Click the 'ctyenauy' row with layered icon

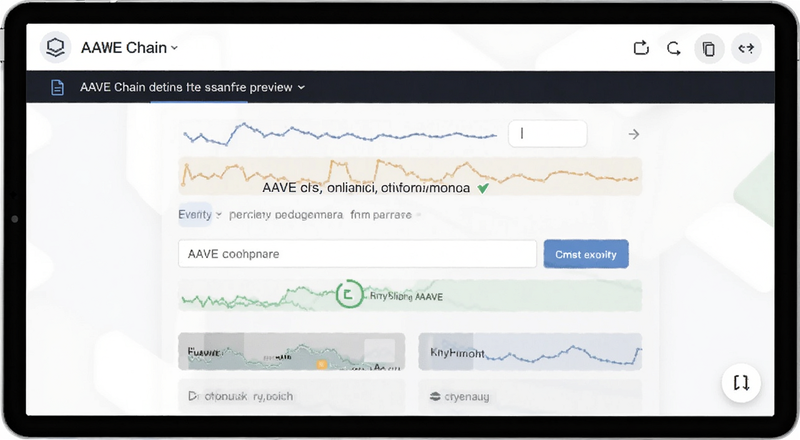tap(530, 396)
